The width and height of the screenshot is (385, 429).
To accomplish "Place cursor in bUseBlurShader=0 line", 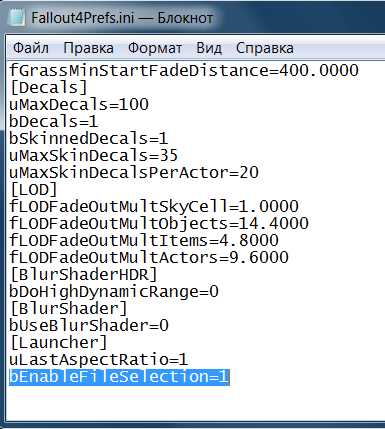I will (x=89, y=326).
